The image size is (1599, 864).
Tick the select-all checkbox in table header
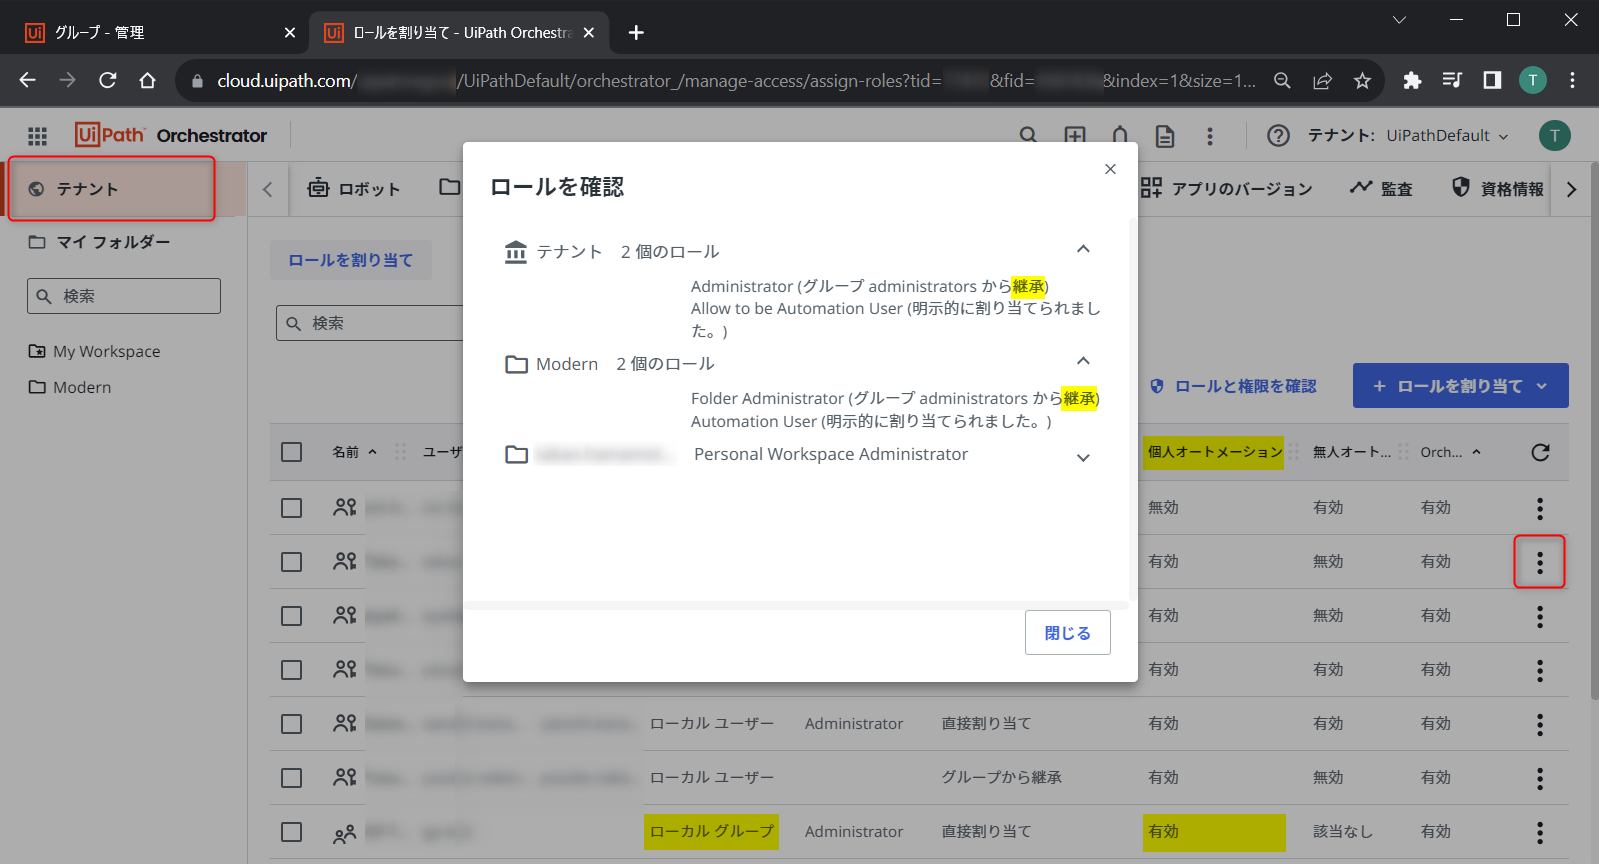pos(292,452)
